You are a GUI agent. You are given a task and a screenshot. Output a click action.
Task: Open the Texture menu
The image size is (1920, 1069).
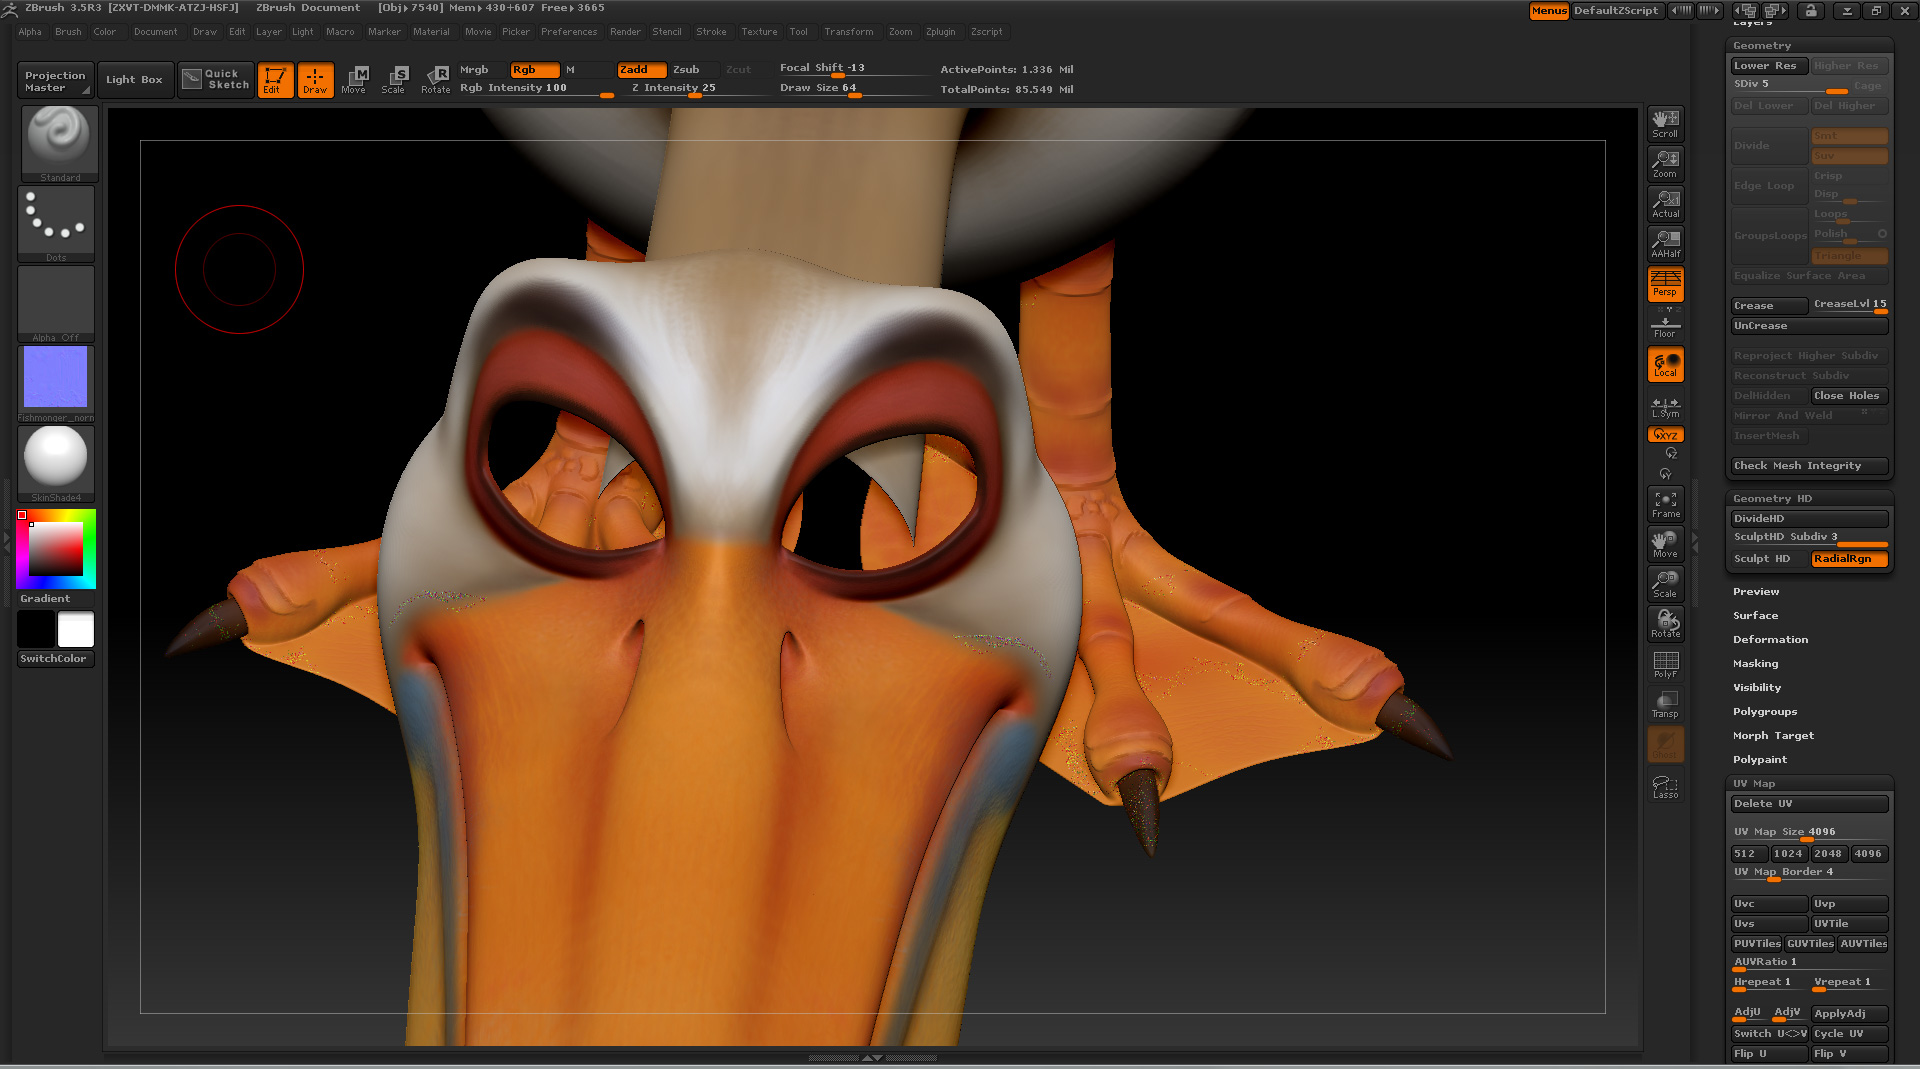(759, 32)
